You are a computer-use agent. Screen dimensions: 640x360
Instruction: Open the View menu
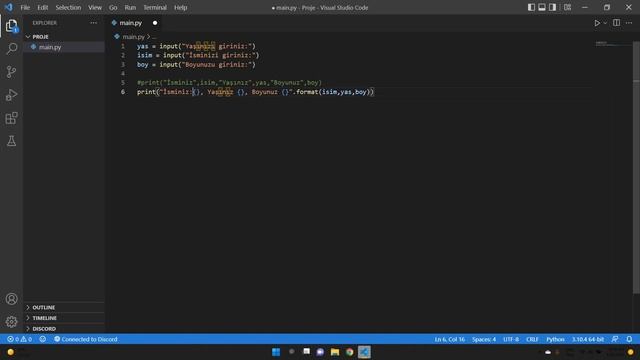(x=95, y=7)
